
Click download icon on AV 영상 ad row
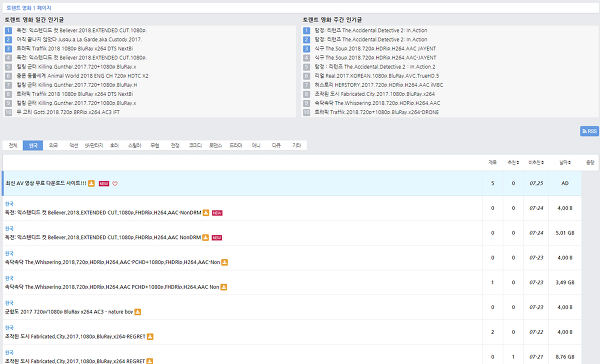point(91,183)
